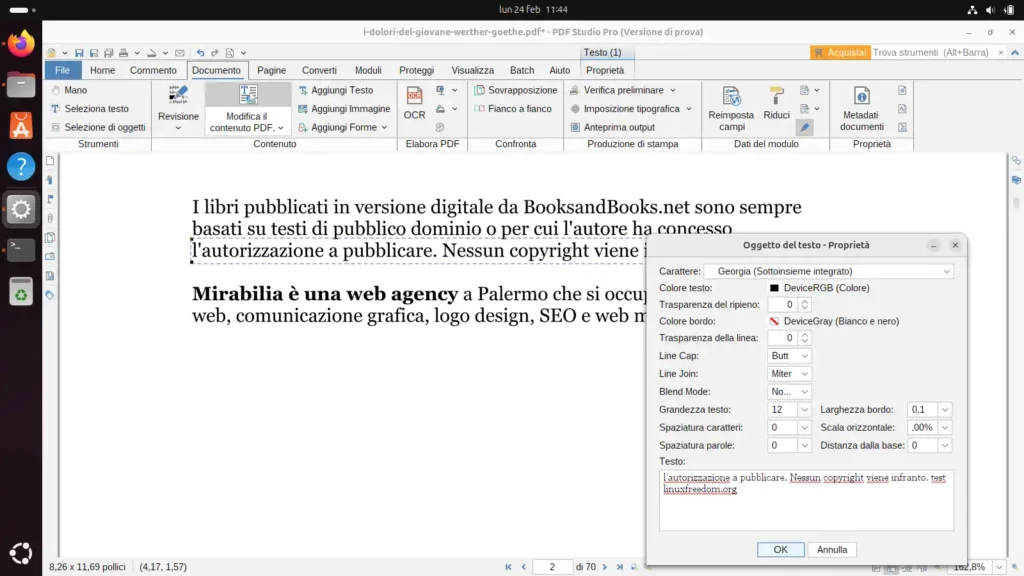
Task: Open the Batch menu tab
Action: point(525,70)
